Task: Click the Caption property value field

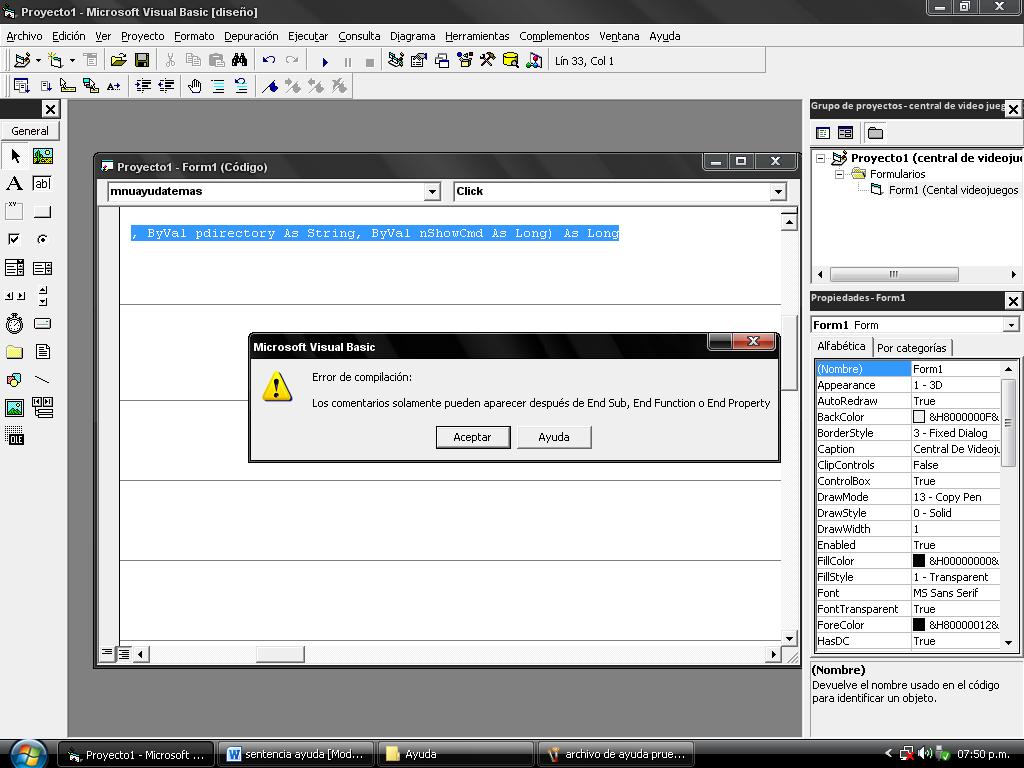Action: [x=955, y=449]
